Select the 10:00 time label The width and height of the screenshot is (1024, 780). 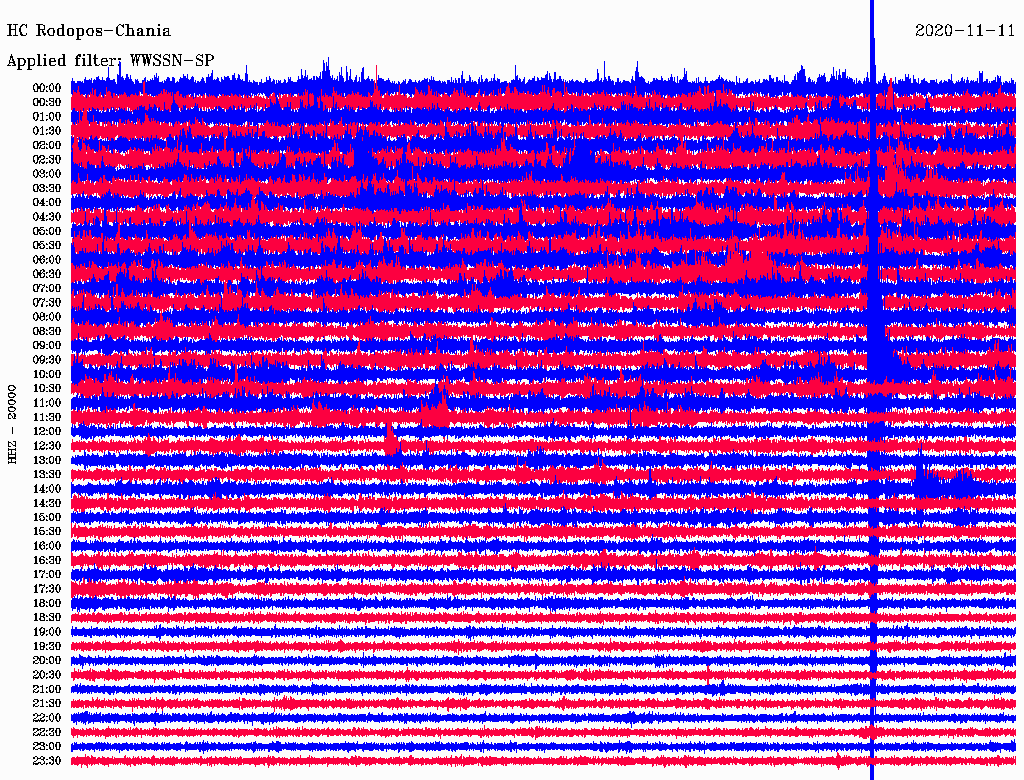pos(47,374)
